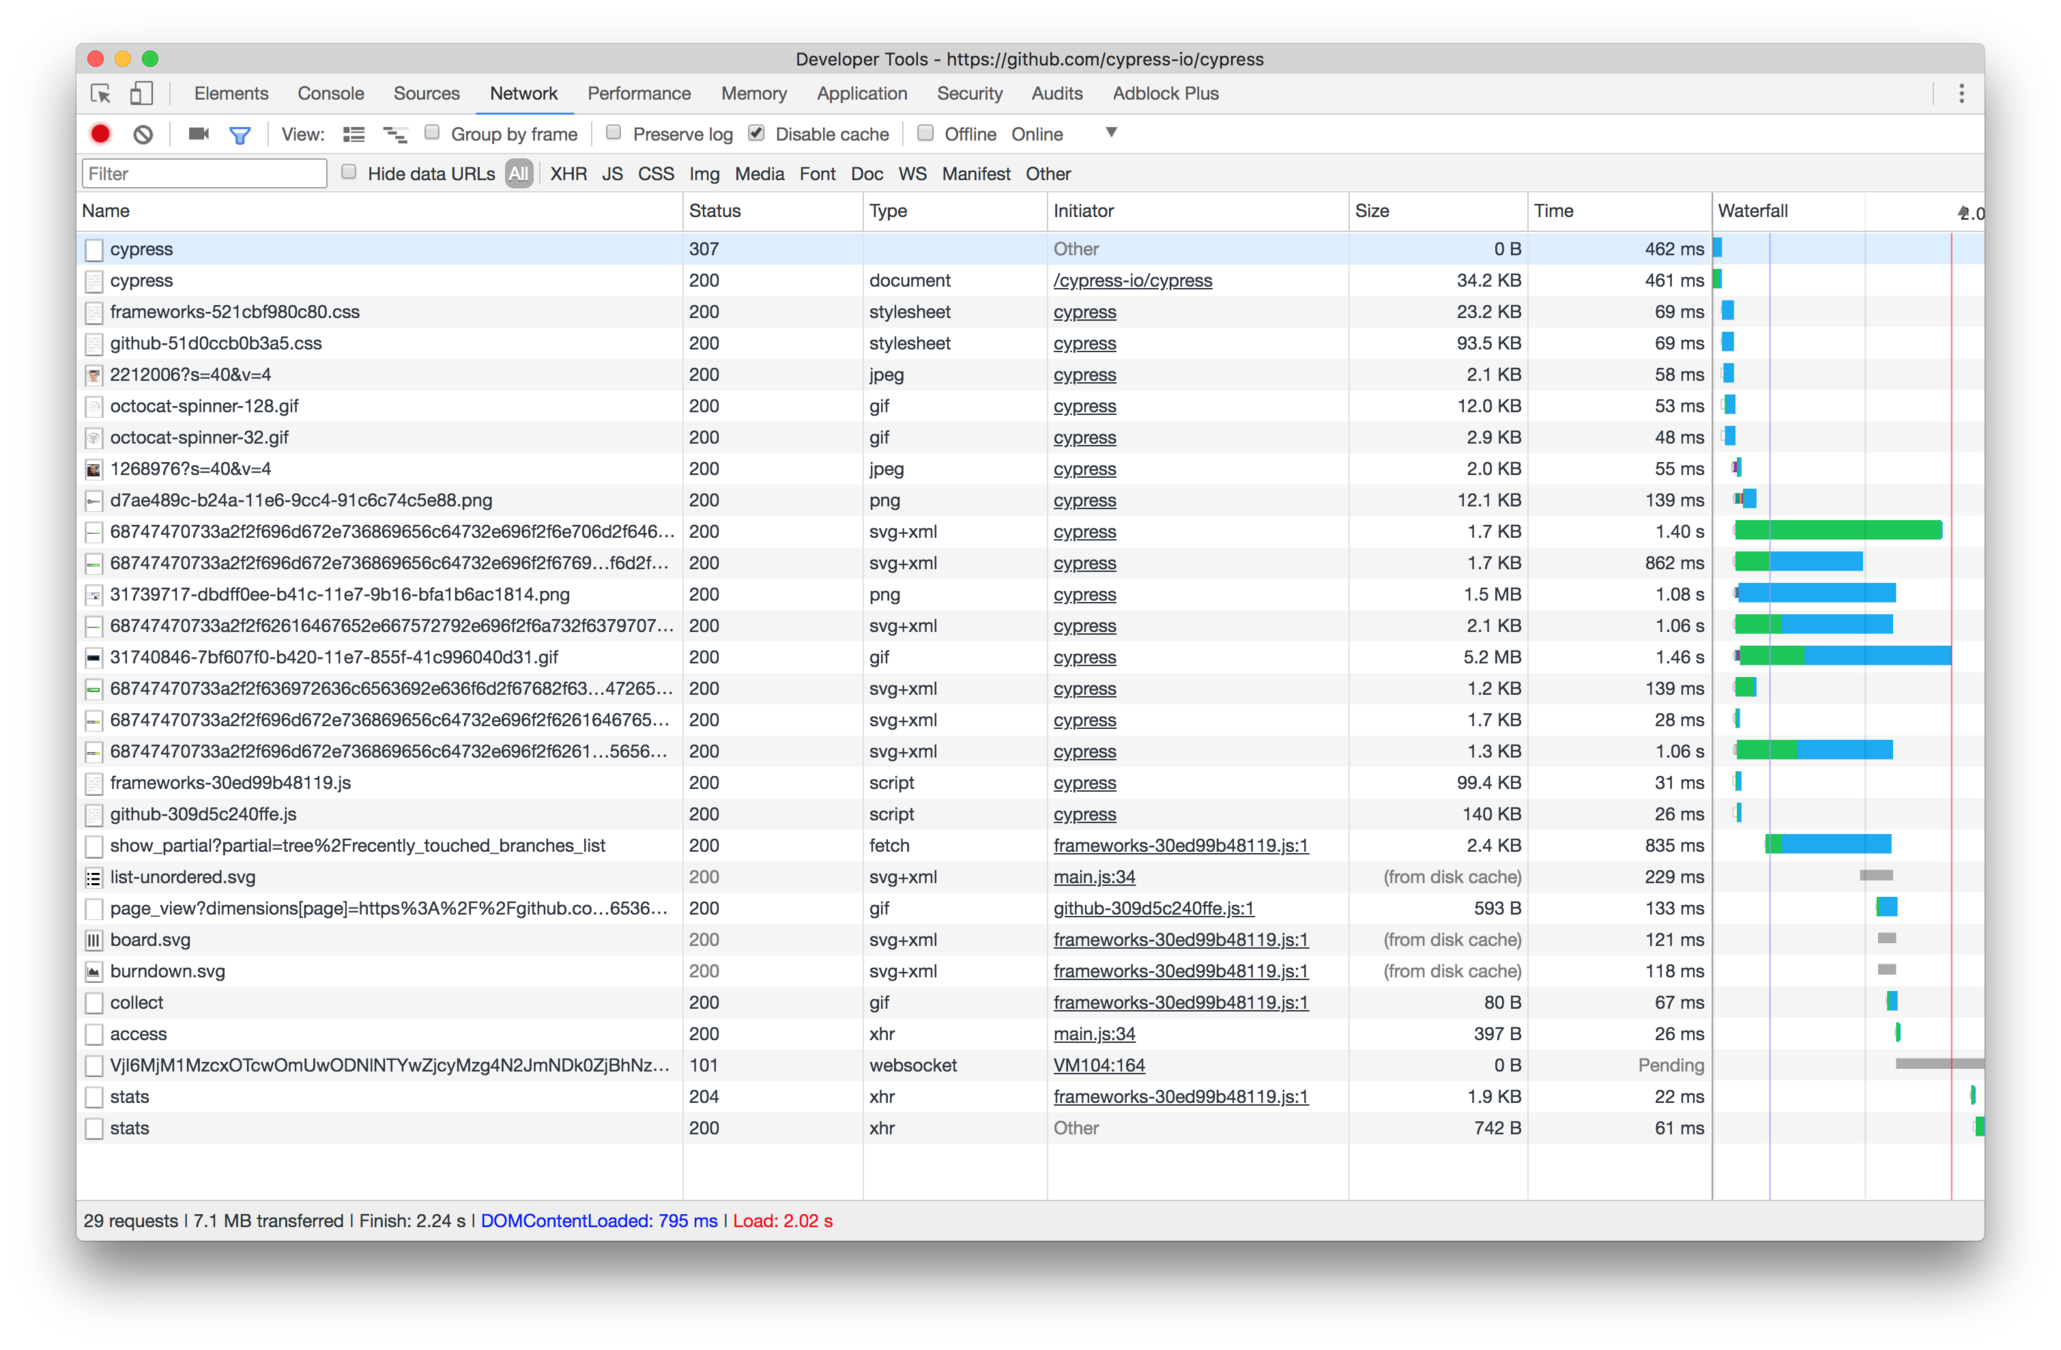Switch to large request rows view
Screen dimensions: 2061x1350
click(x=354, y=135)
